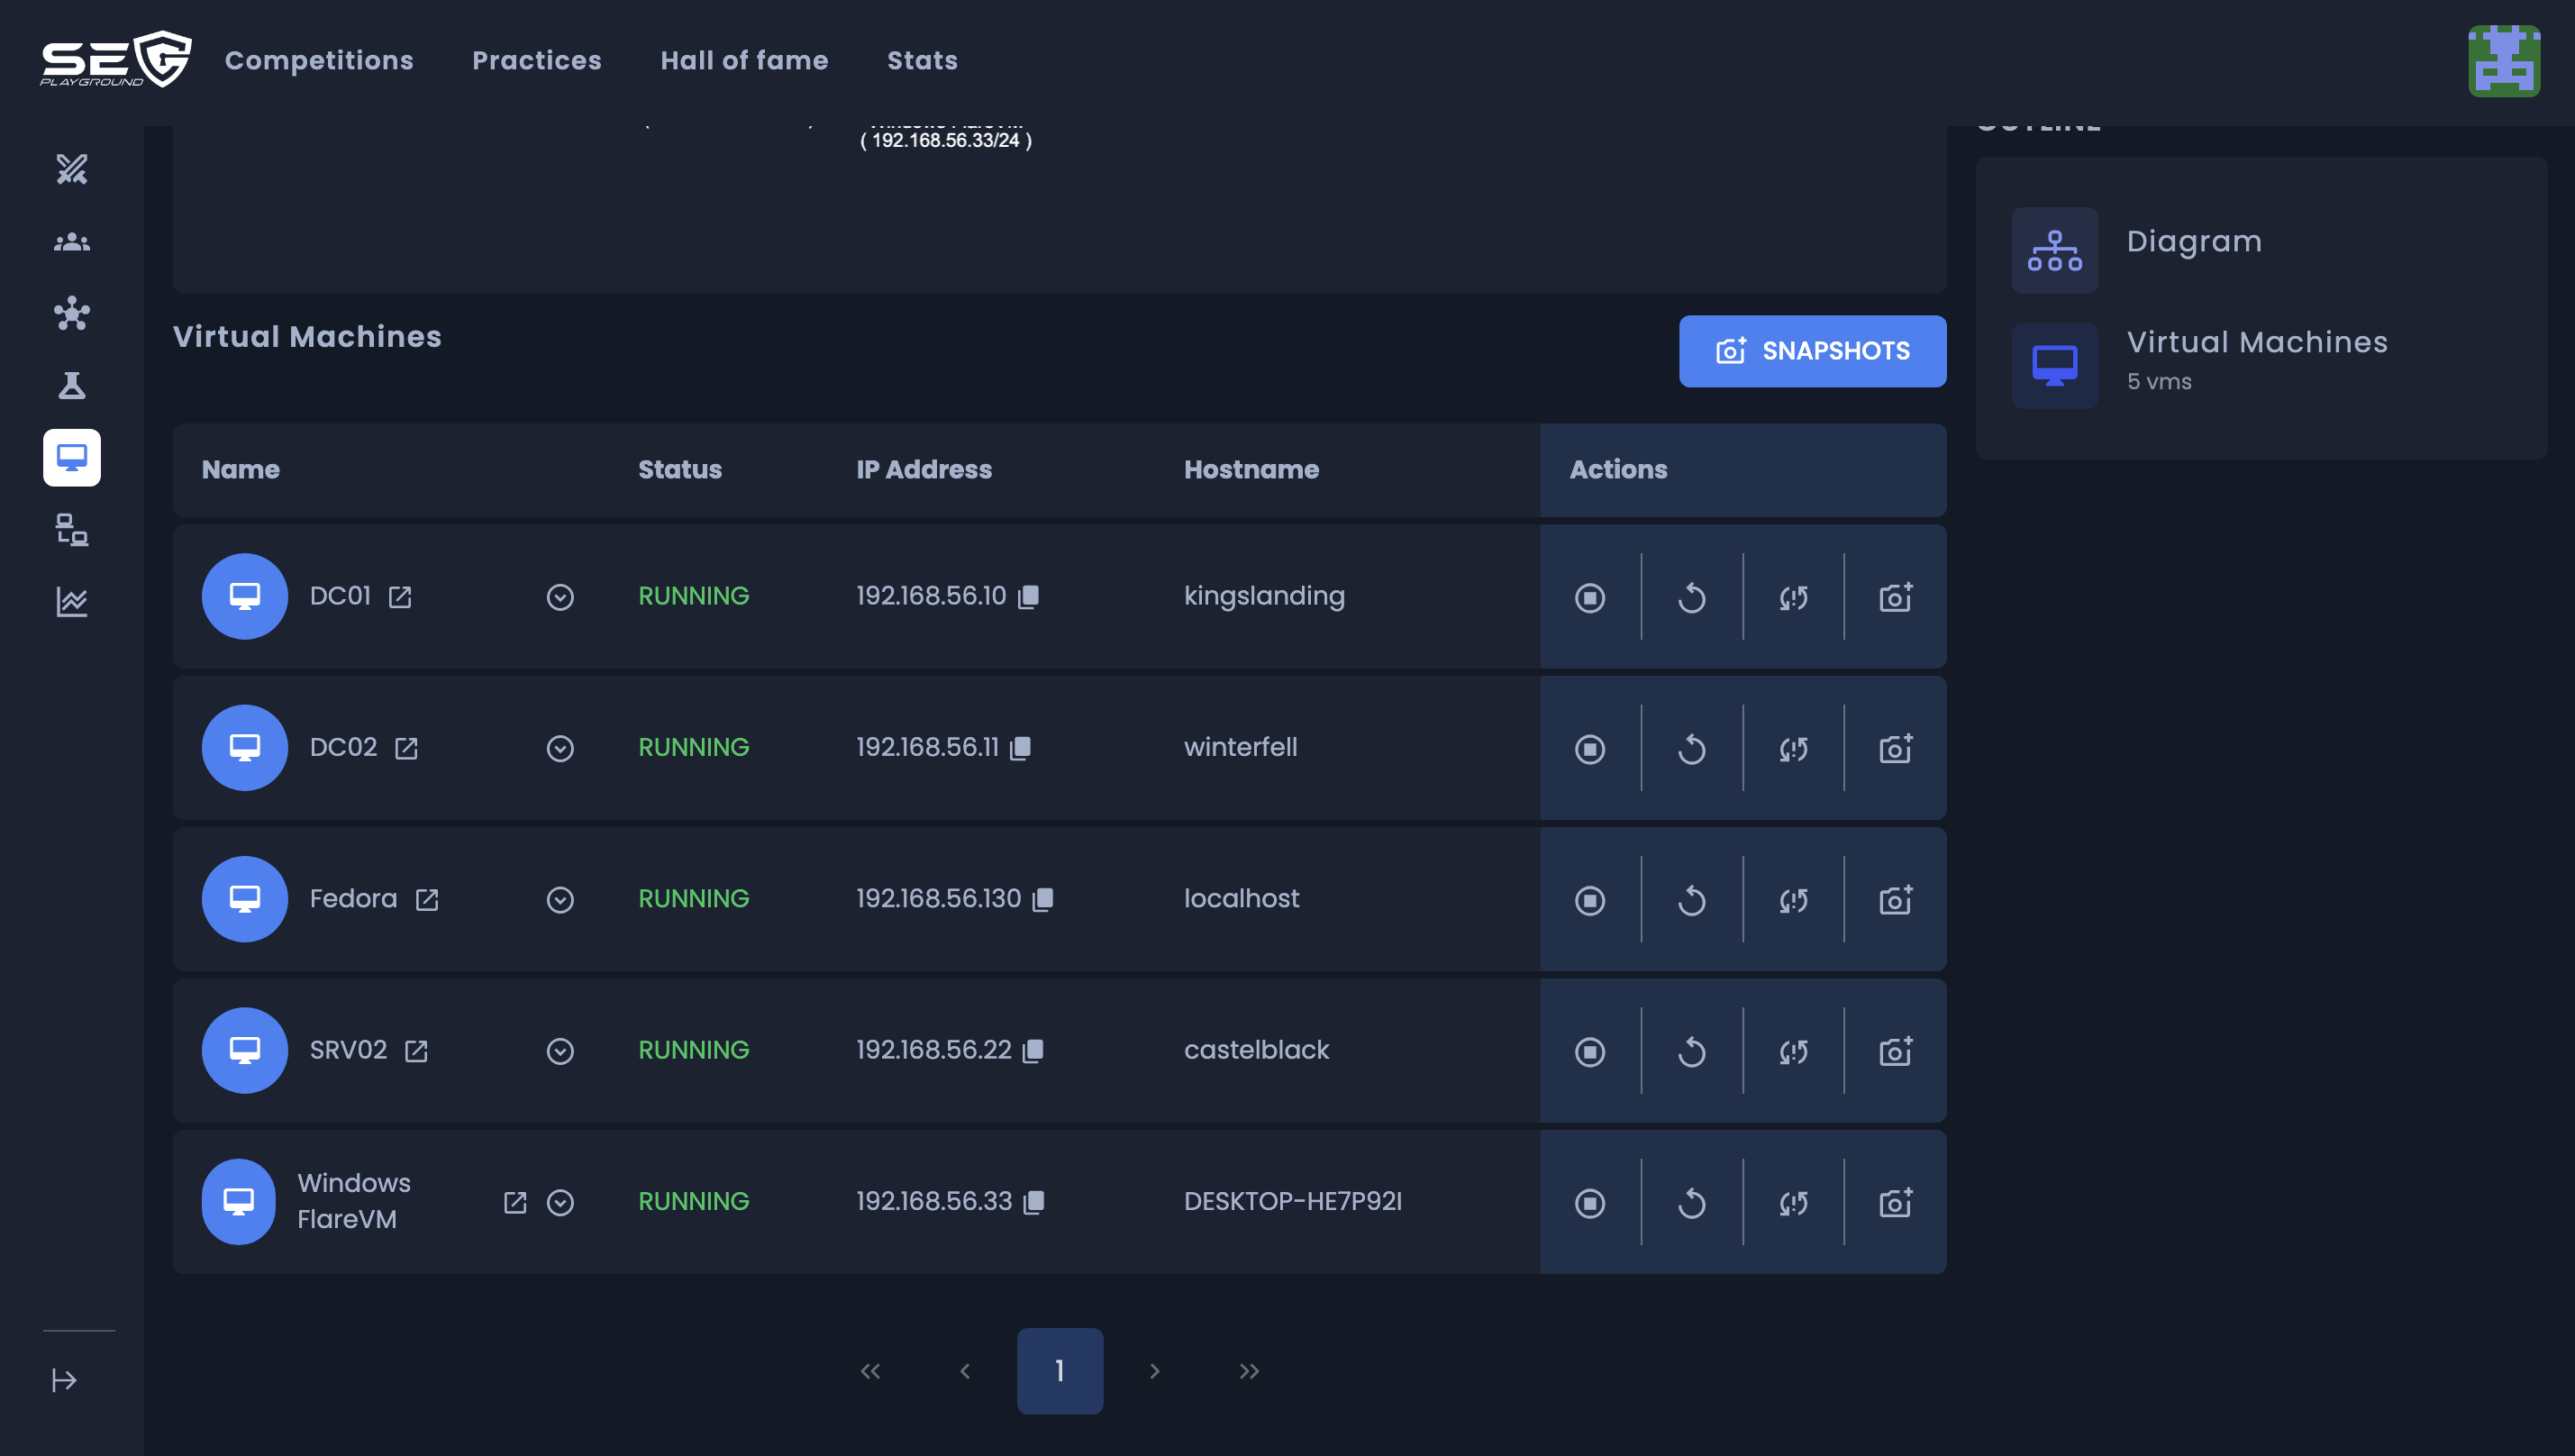Click the SNAPSHOTS button
Screen dimensions: 2575x1456
(x=1812, y=351)
